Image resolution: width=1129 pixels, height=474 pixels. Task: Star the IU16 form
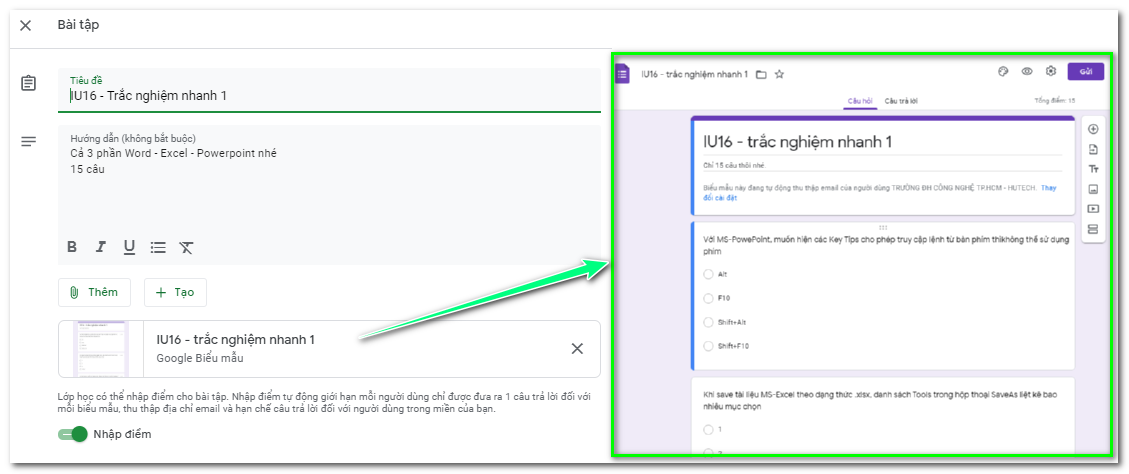click(779, 74)
